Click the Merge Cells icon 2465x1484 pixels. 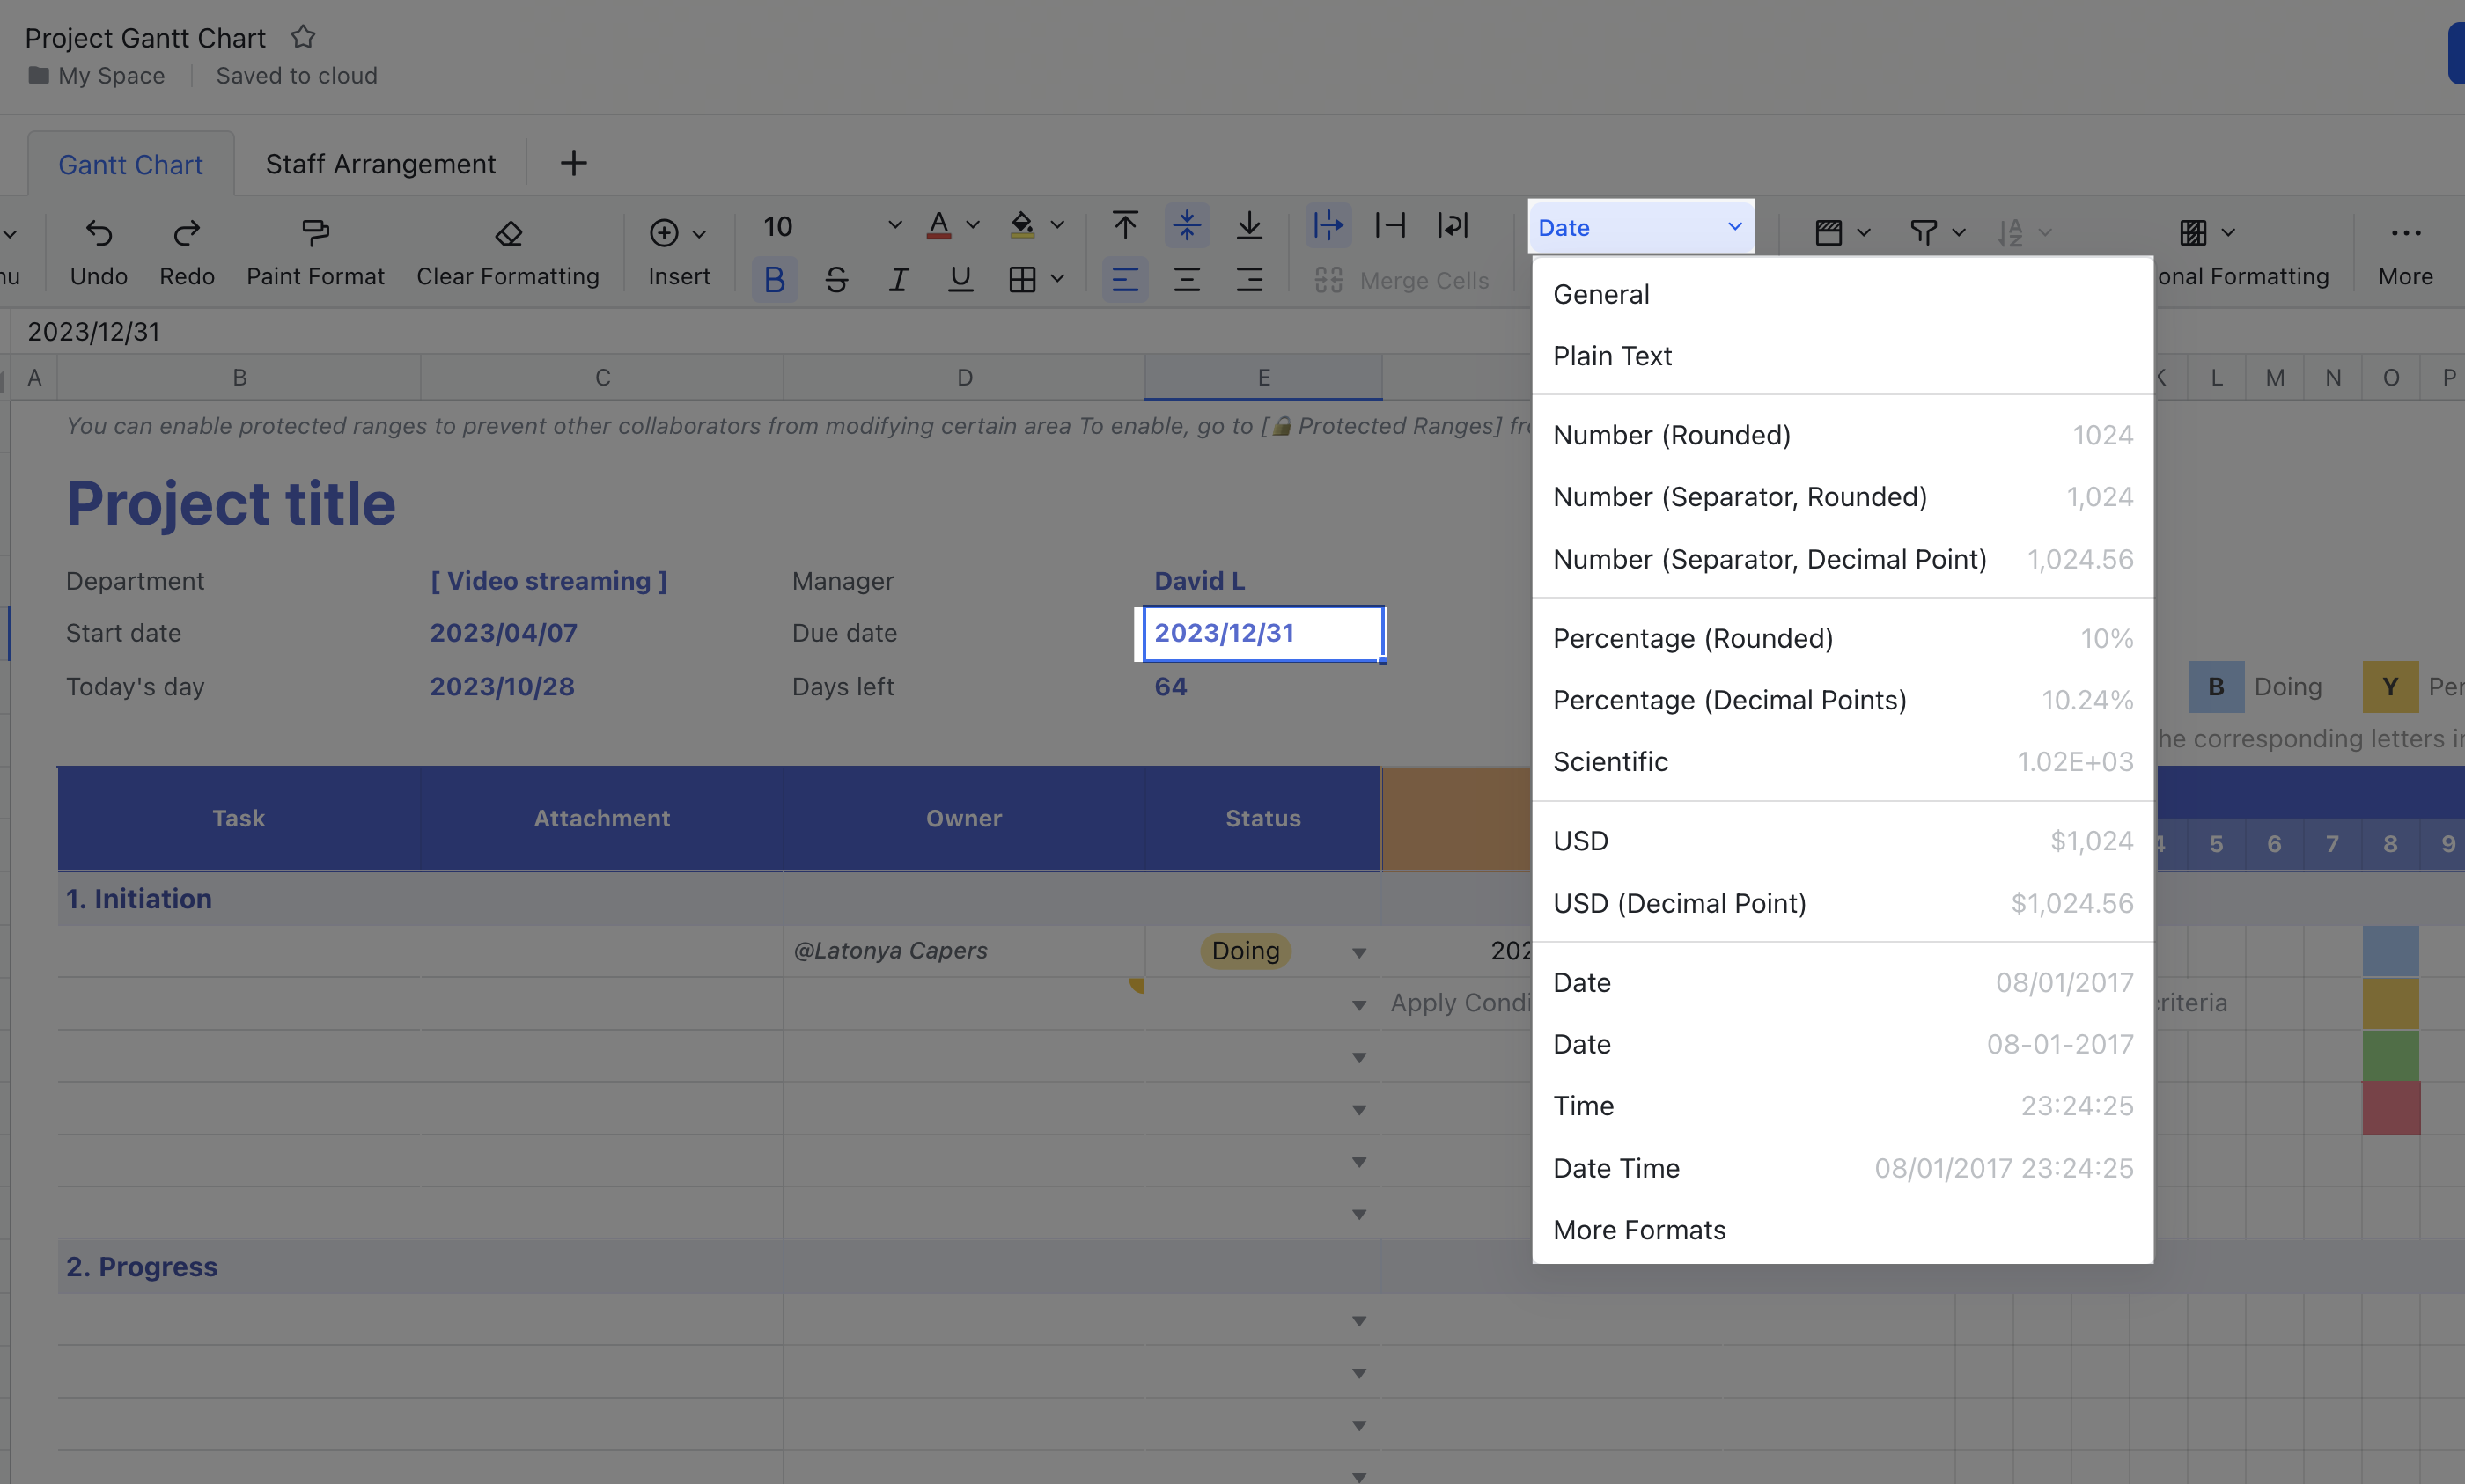[1328, 280]
